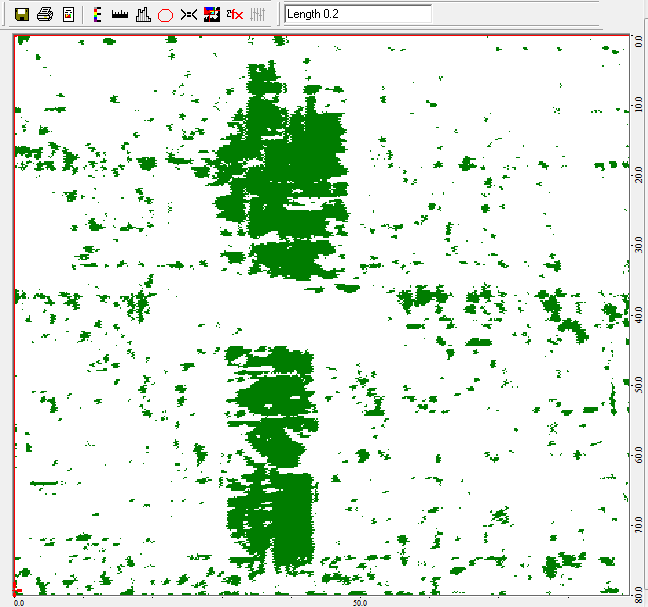Click the 0.0 label on the bottom axis
648x607 pixels.
[18, 602]
